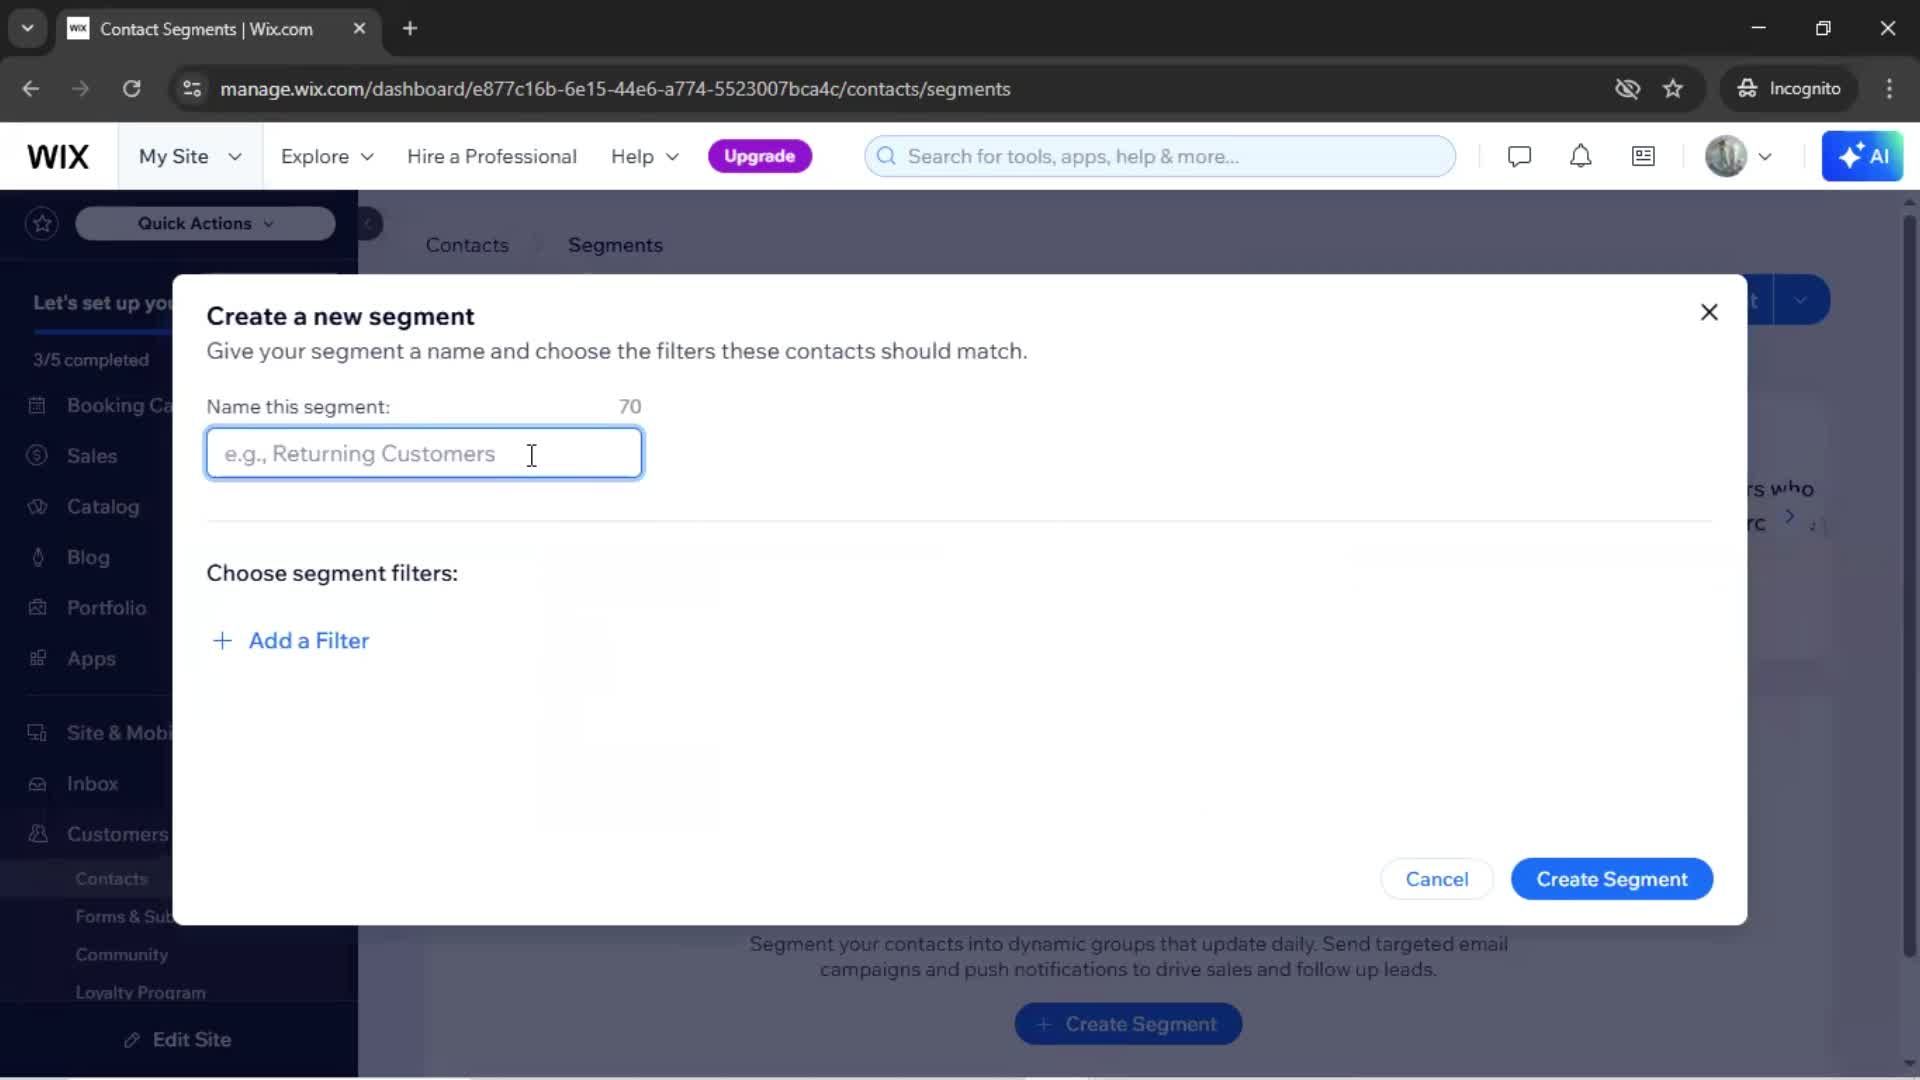The height and width of the screenshot is (1080, 1920).
Task: Close the Contact Segments browser tab
Action: coord(359,28)
